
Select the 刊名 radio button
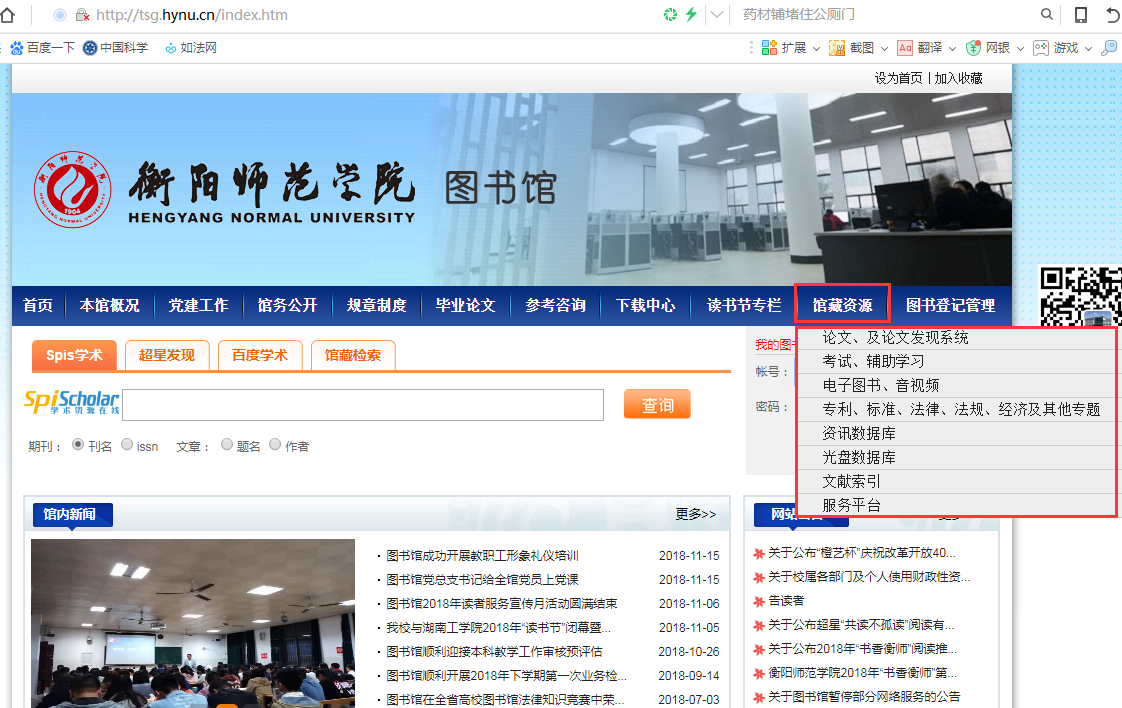(x=78, y=445)
